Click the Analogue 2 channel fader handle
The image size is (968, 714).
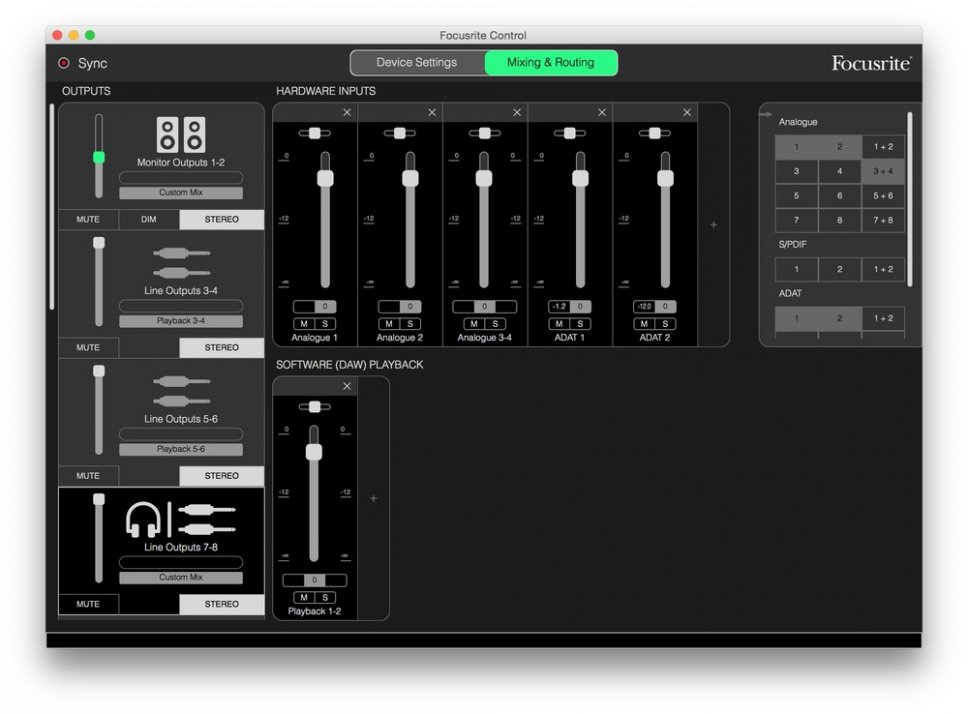pyautogui.click(x=410, y=178)
